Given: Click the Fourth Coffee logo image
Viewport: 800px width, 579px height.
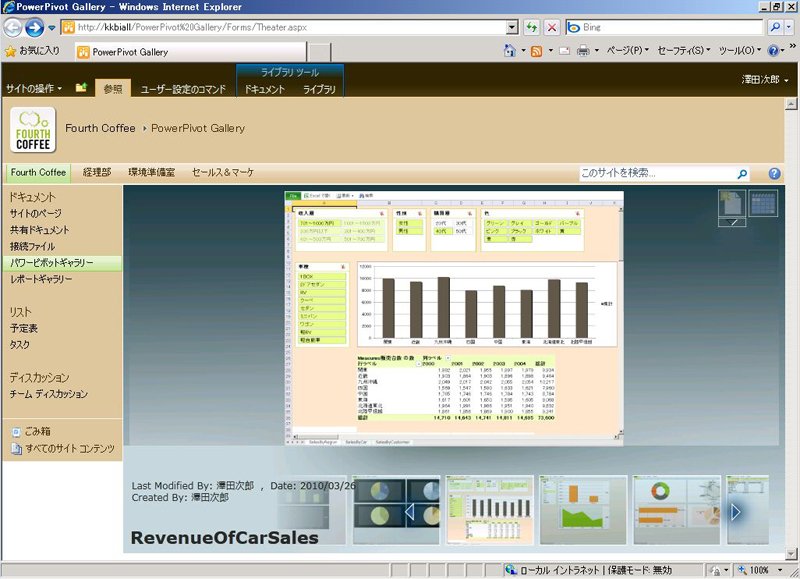Looking at the screenshot, I should pos(33,130).
